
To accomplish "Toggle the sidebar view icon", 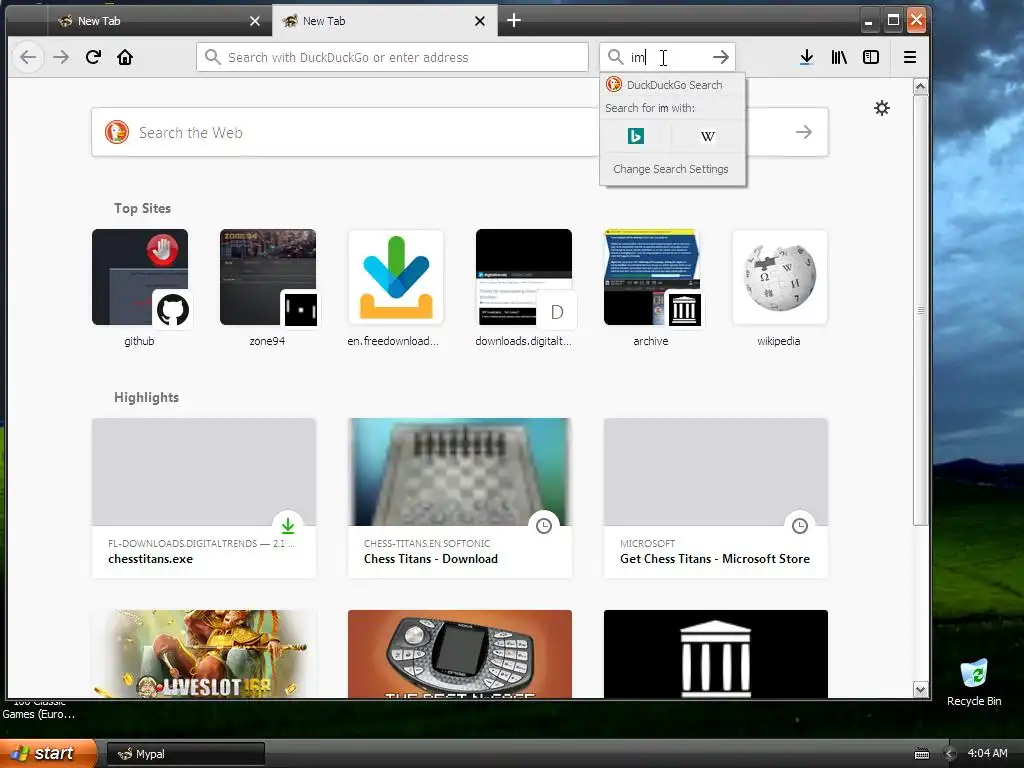I will [x=871, y=57].
